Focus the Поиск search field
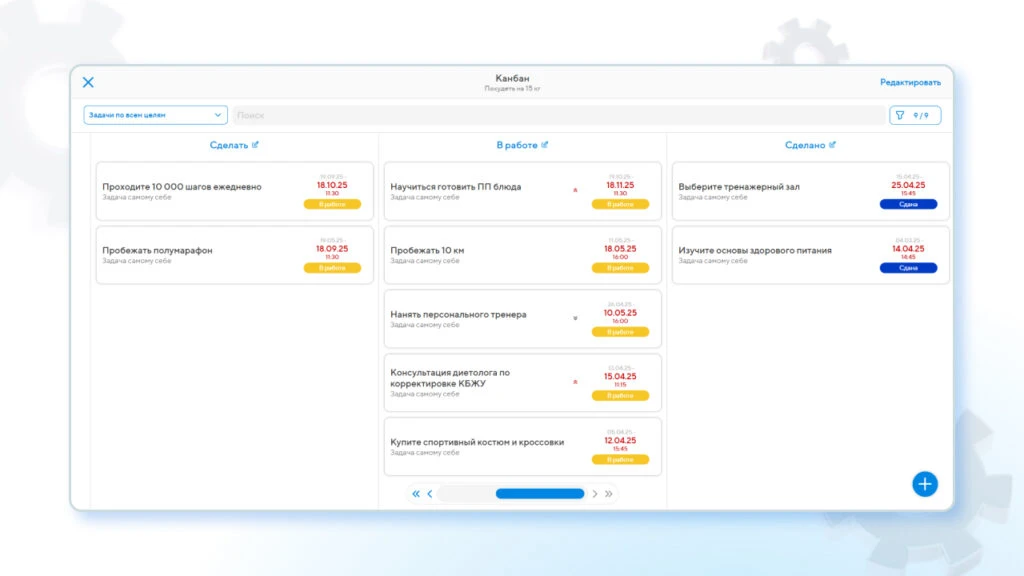The height and width of the screenshot is (576, 1024). tap(559, 115)
